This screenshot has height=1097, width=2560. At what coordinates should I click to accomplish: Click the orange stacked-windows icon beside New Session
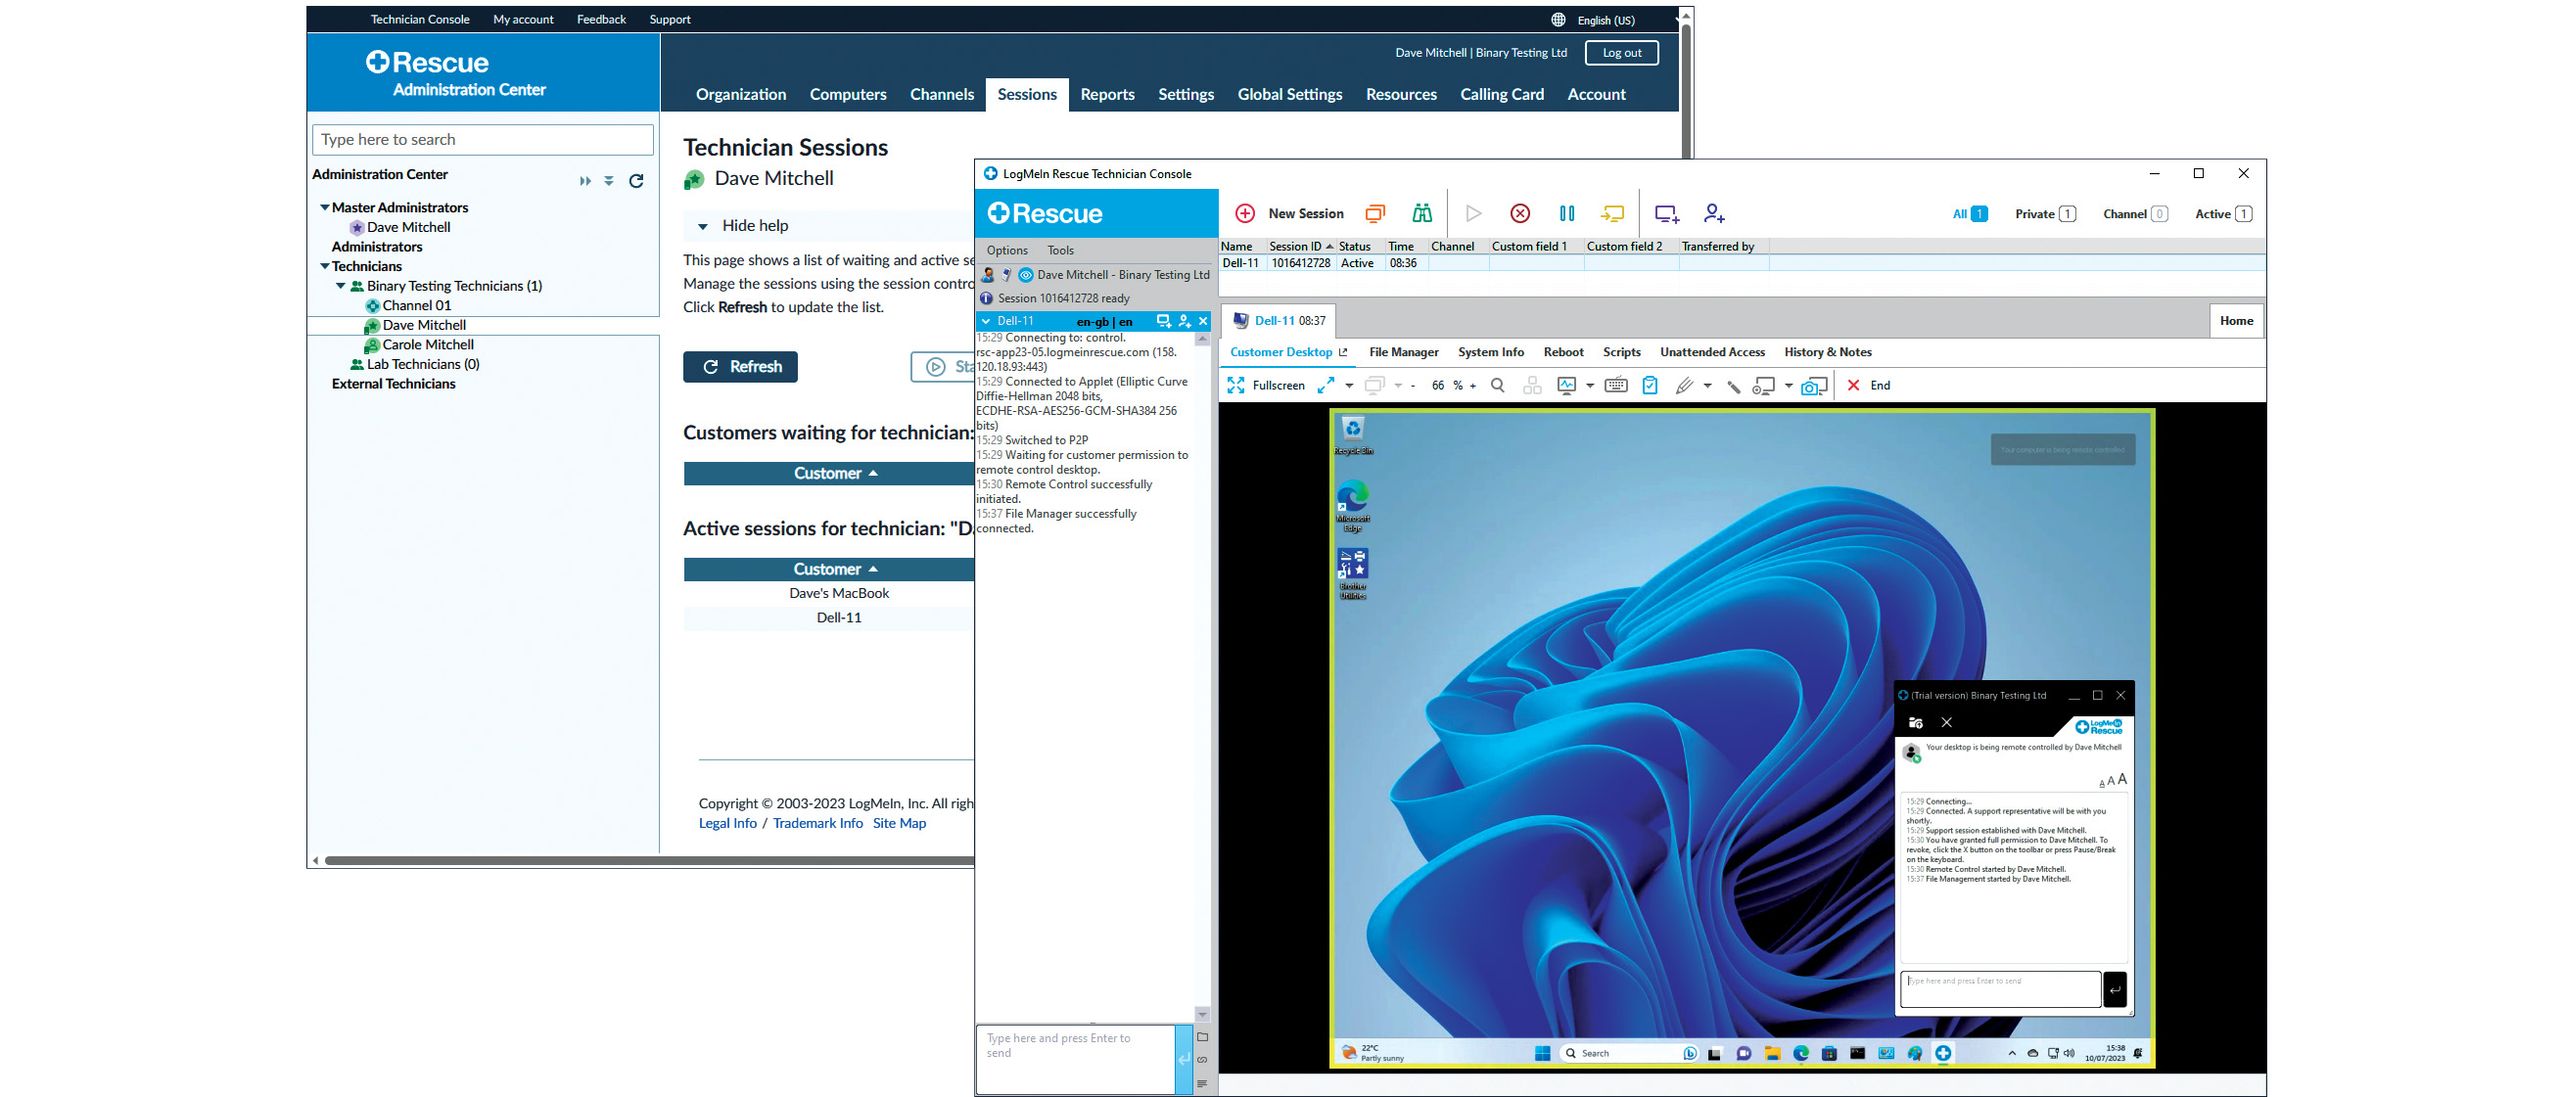(1376, 213)
